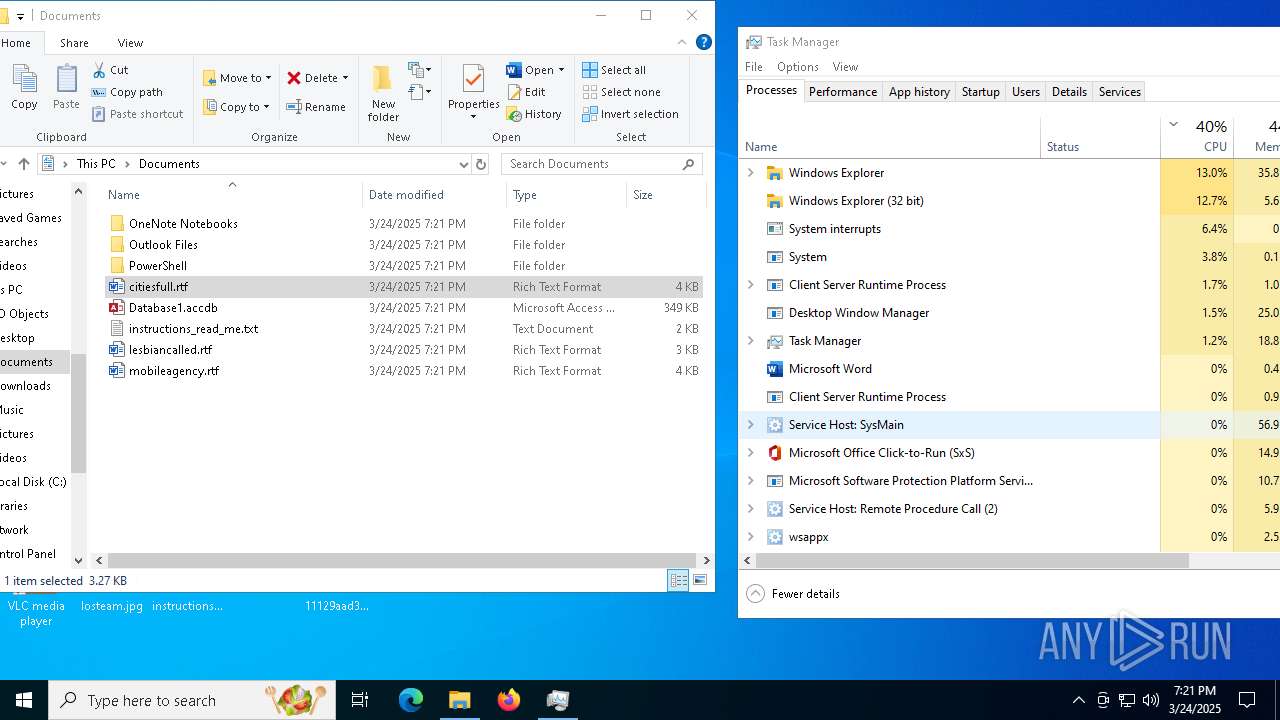Open the Delete dropdown arrow
Image resolution: width=1280 pixels, height=720 pixels.
tap(345, 78)
